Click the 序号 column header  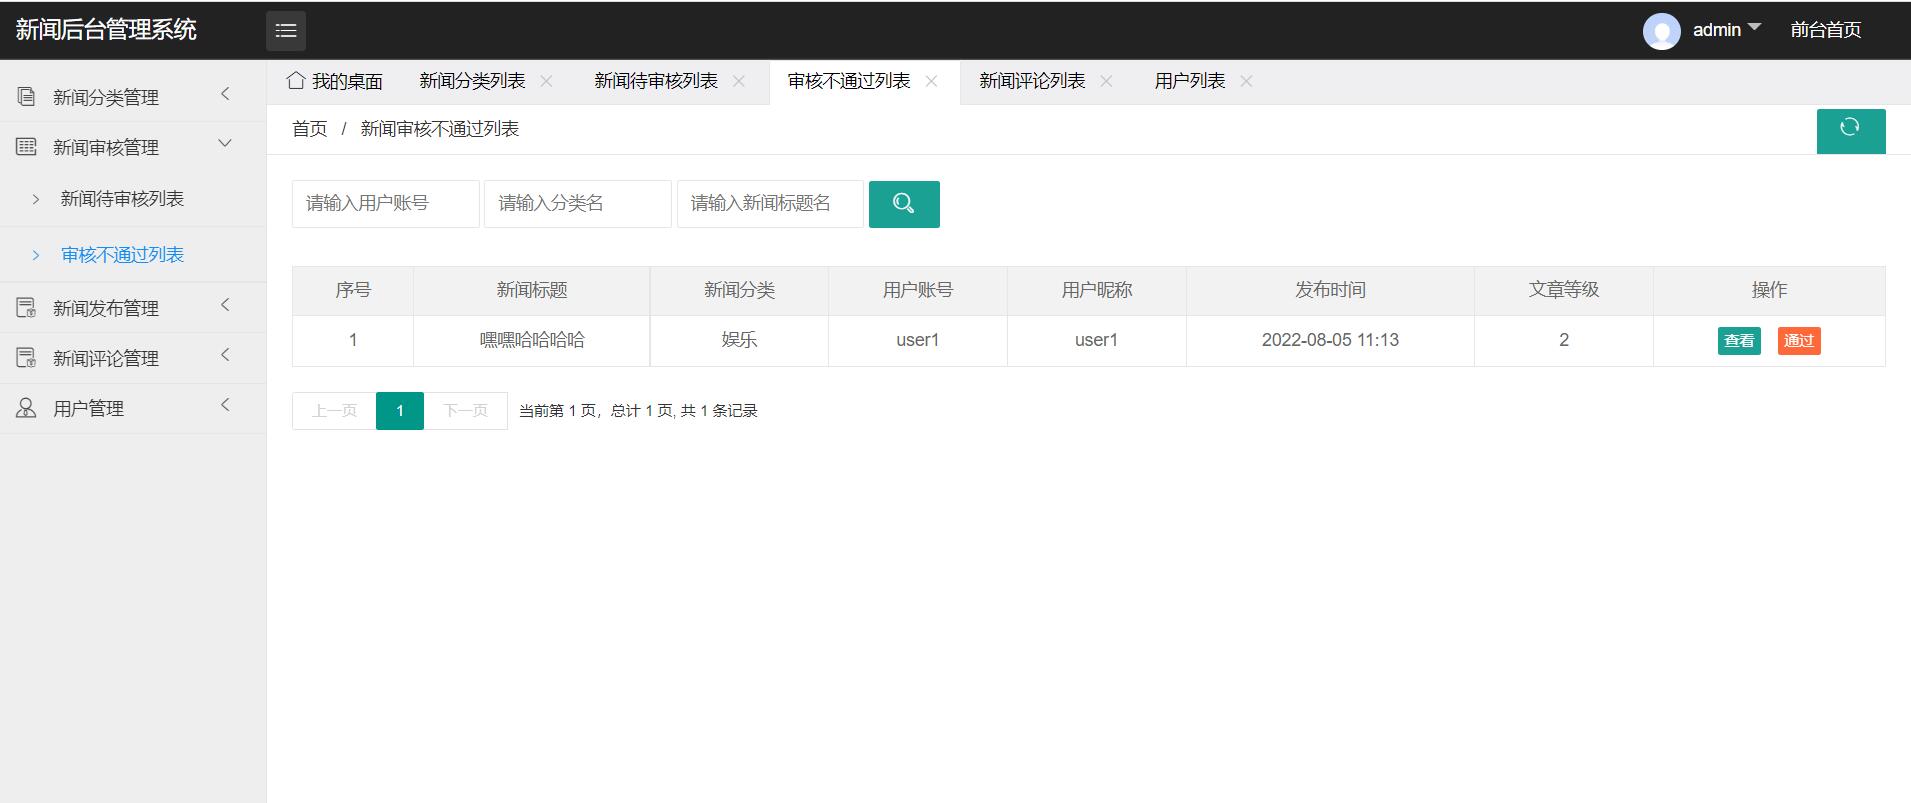(x=353, y=290)
